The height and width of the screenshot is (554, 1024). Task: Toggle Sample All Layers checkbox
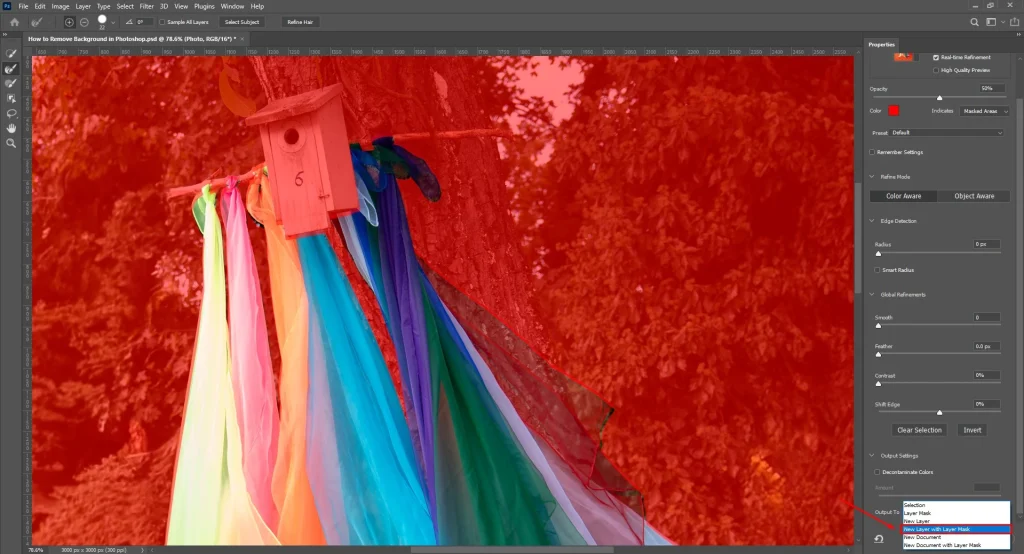(x=163, y=22)
